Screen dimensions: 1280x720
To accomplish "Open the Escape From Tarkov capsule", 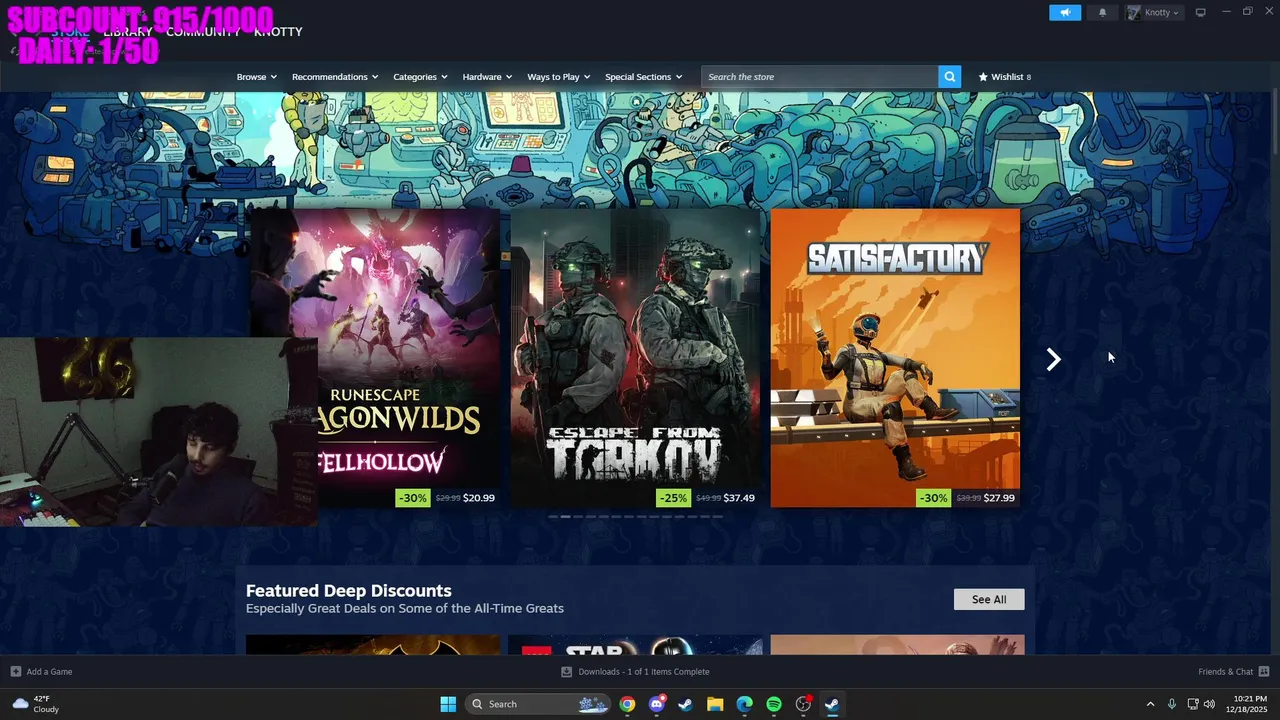I will tap(635, 358).
